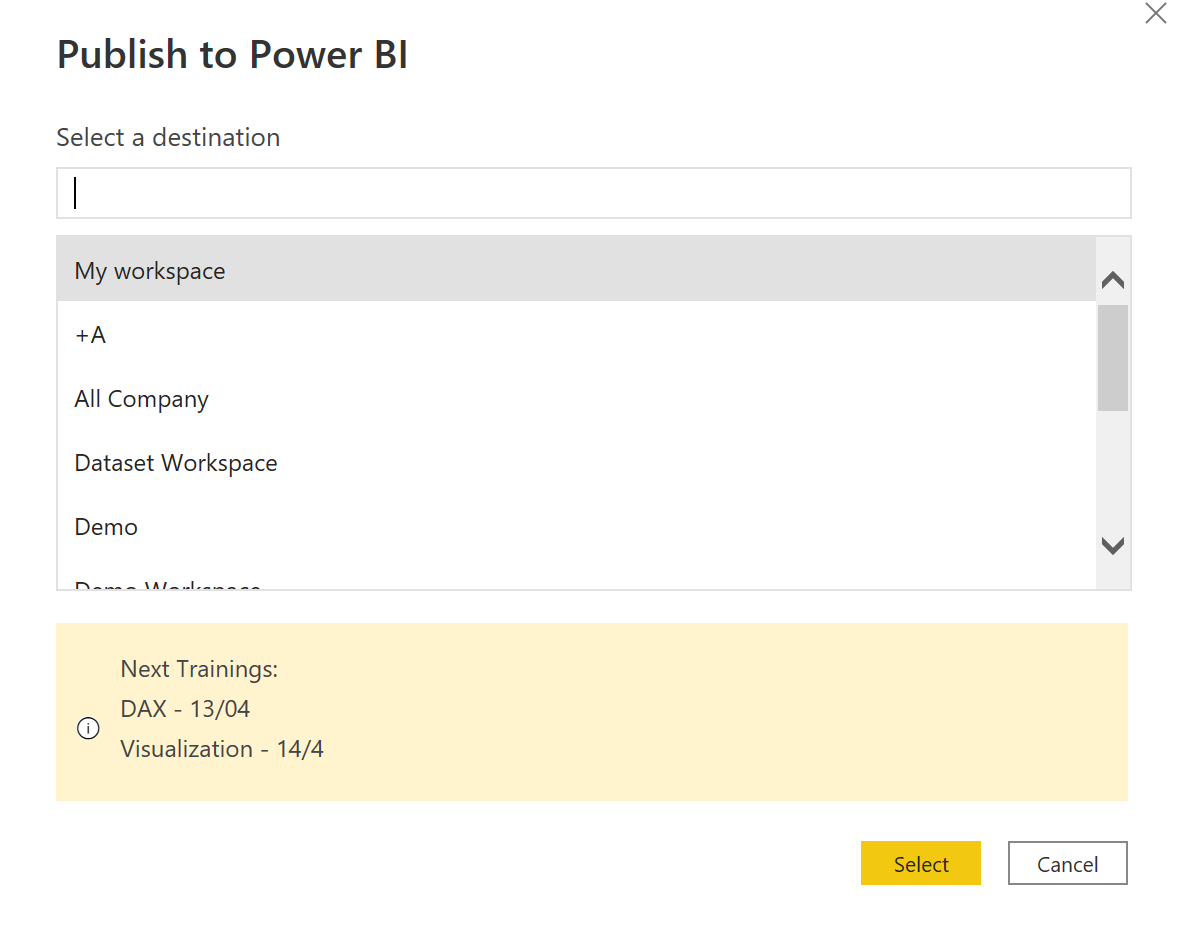The width and height of the screenshot is (1186, 936).
Task: Click the scroll up arrow in workspace list
Action: pyautogui.click(x=1113, y=281)
